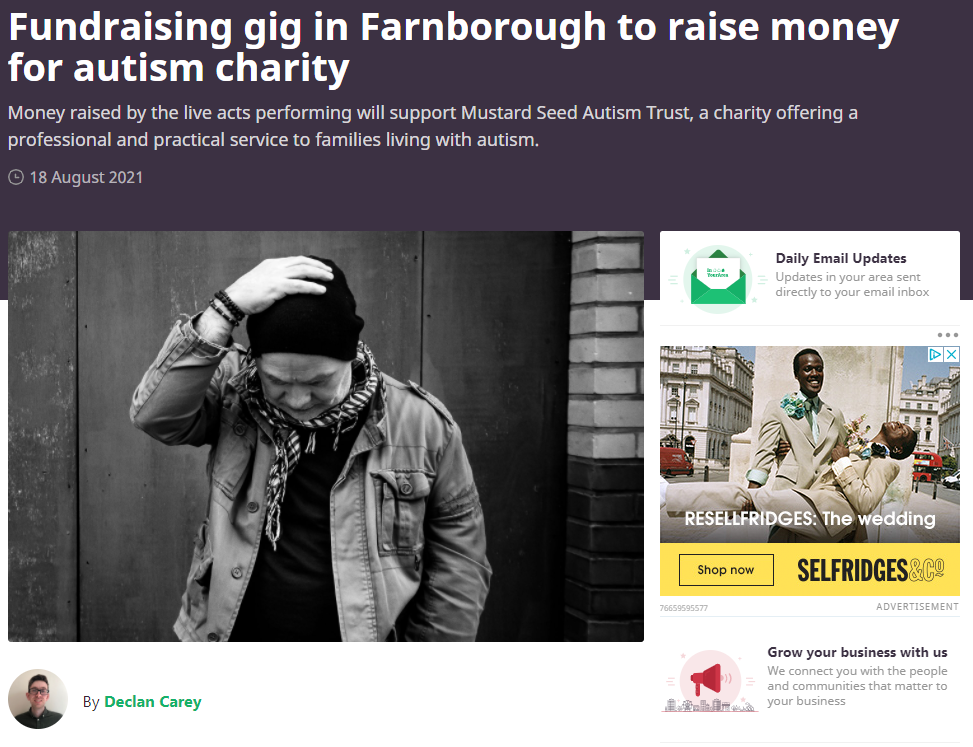This screenshot has width=973, height=747.
Task: Open the Daily Email Updates heading
Action: point(841,258)
